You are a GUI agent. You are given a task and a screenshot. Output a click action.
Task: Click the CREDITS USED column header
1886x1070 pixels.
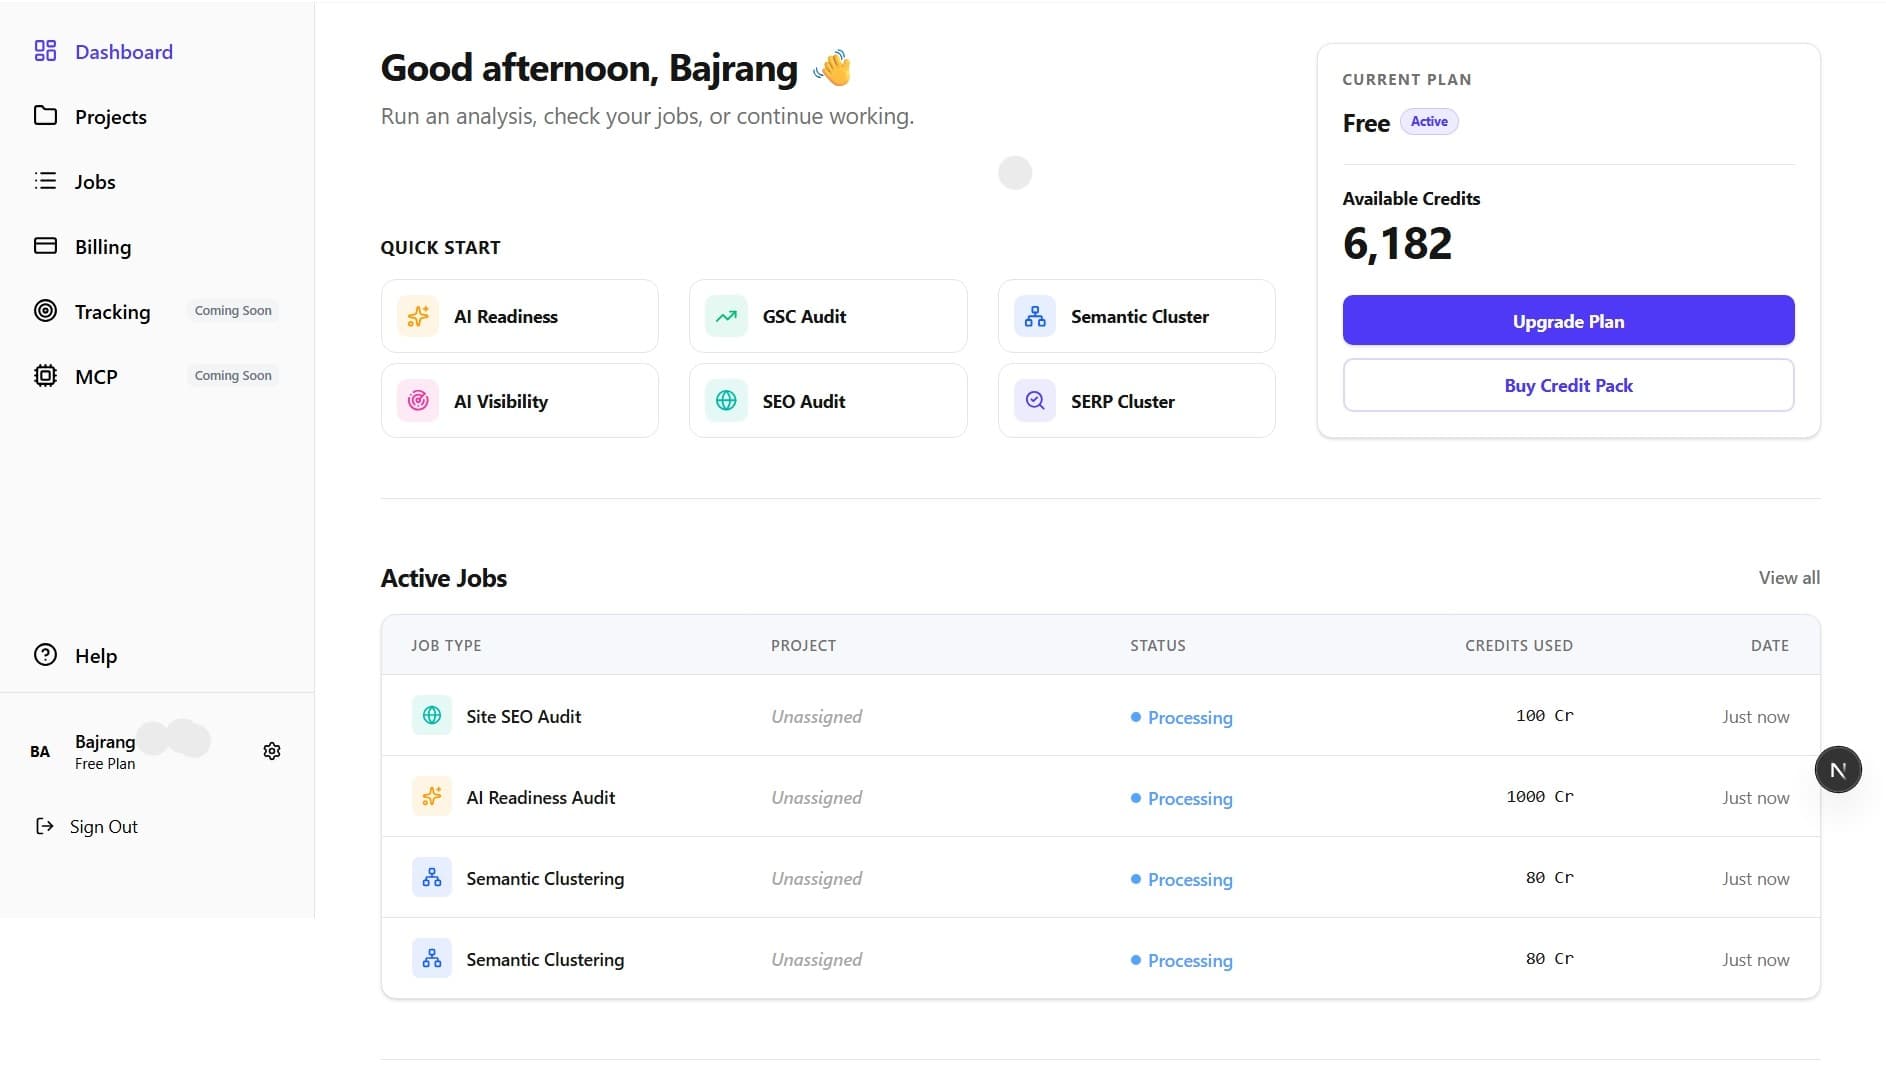(x=1519, y=645)
